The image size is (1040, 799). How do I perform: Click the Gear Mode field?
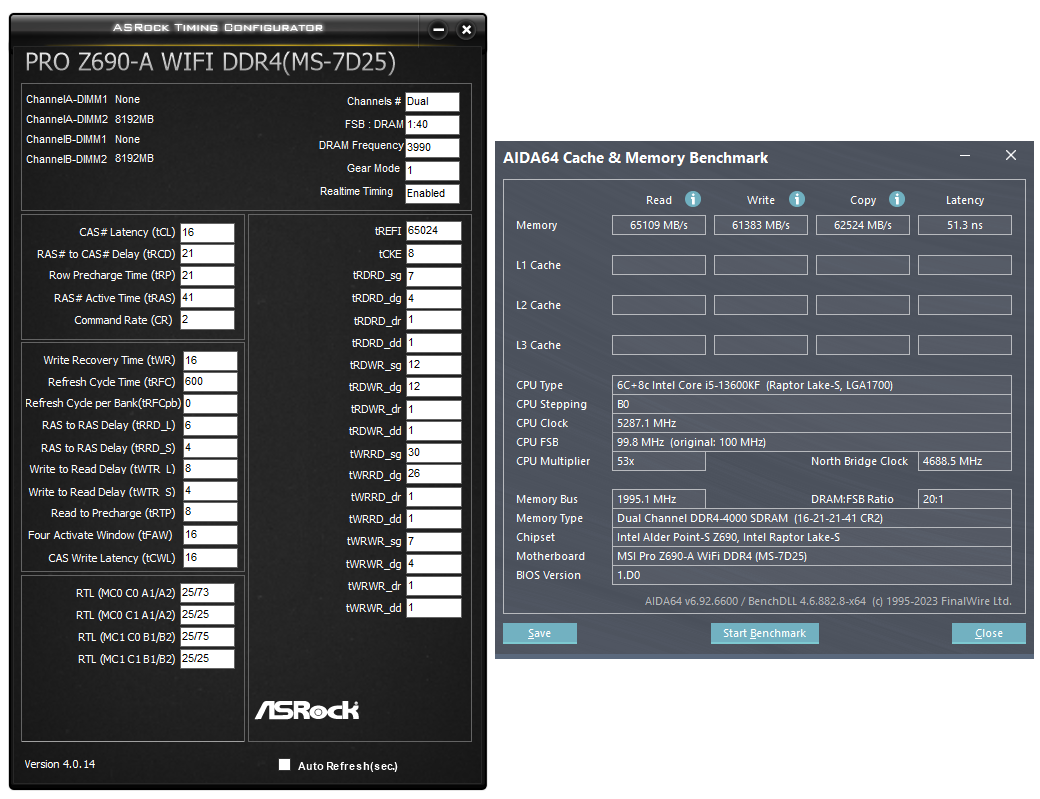pyautogui.click(x=432, y=170)
